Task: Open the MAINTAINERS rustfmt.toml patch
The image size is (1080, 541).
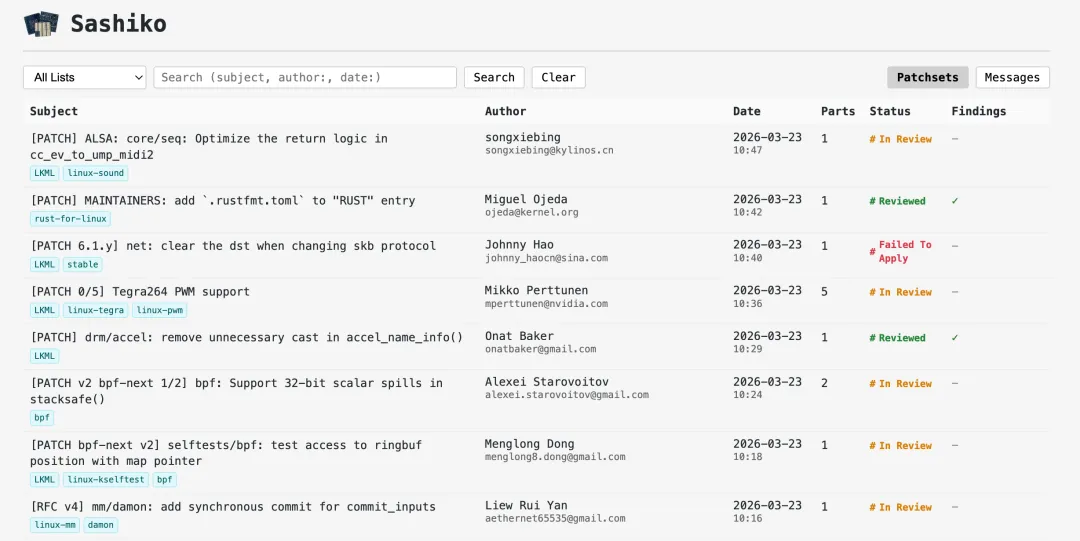Action: coord(222,200)
